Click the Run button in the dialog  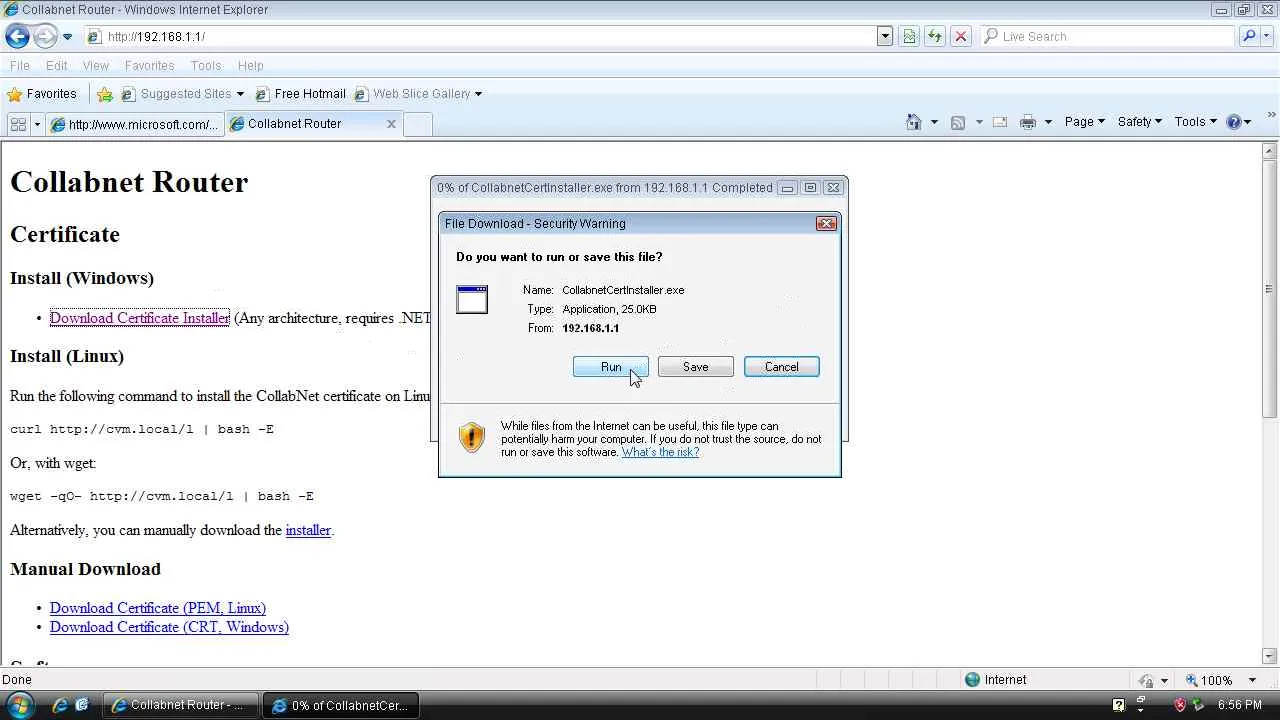click(611, 367)
